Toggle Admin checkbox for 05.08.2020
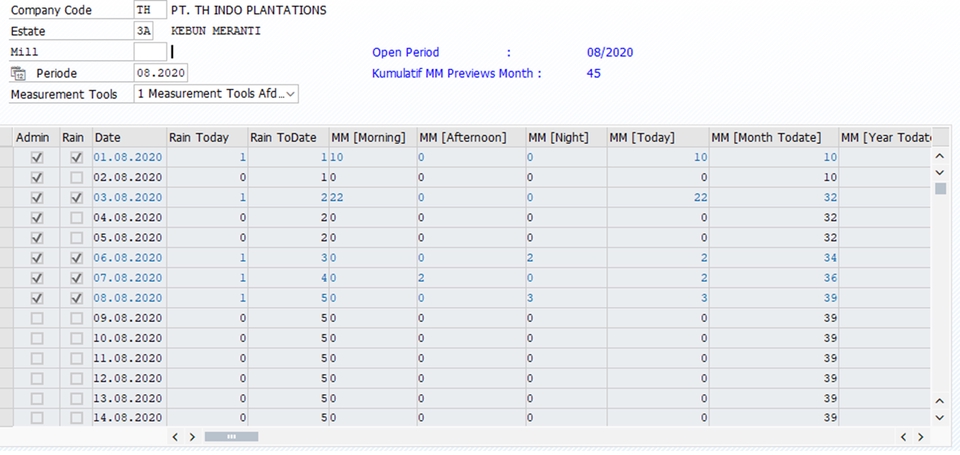 (37, 238)
